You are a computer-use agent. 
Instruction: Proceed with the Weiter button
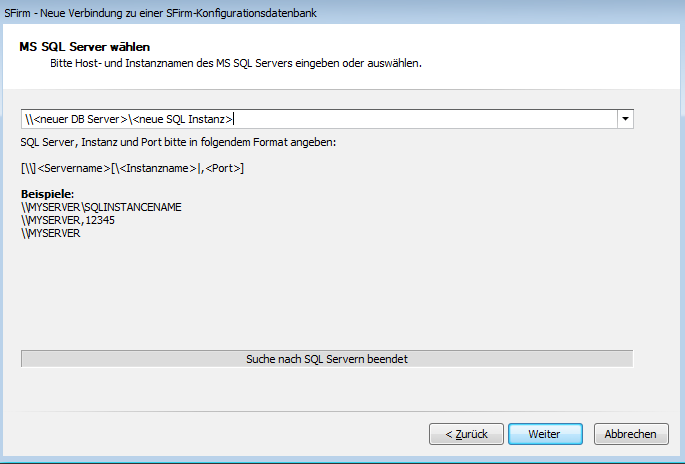pos(544,434)
